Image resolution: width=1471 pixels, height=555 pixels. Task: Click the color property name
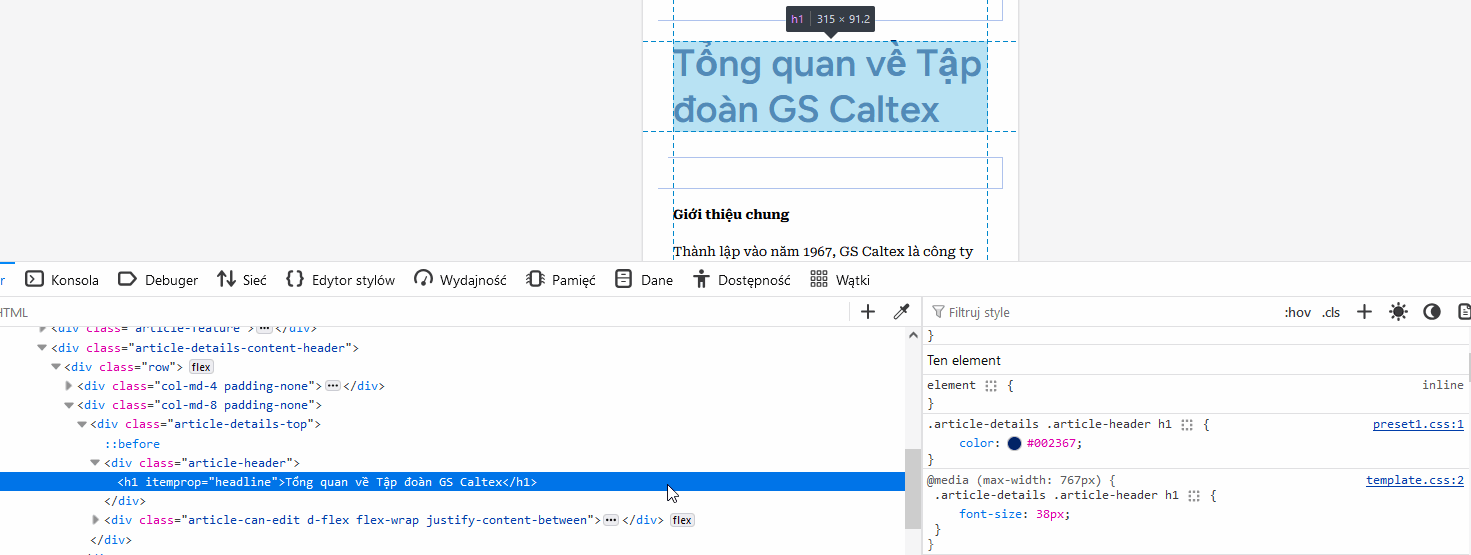click(x=975, y=443)
